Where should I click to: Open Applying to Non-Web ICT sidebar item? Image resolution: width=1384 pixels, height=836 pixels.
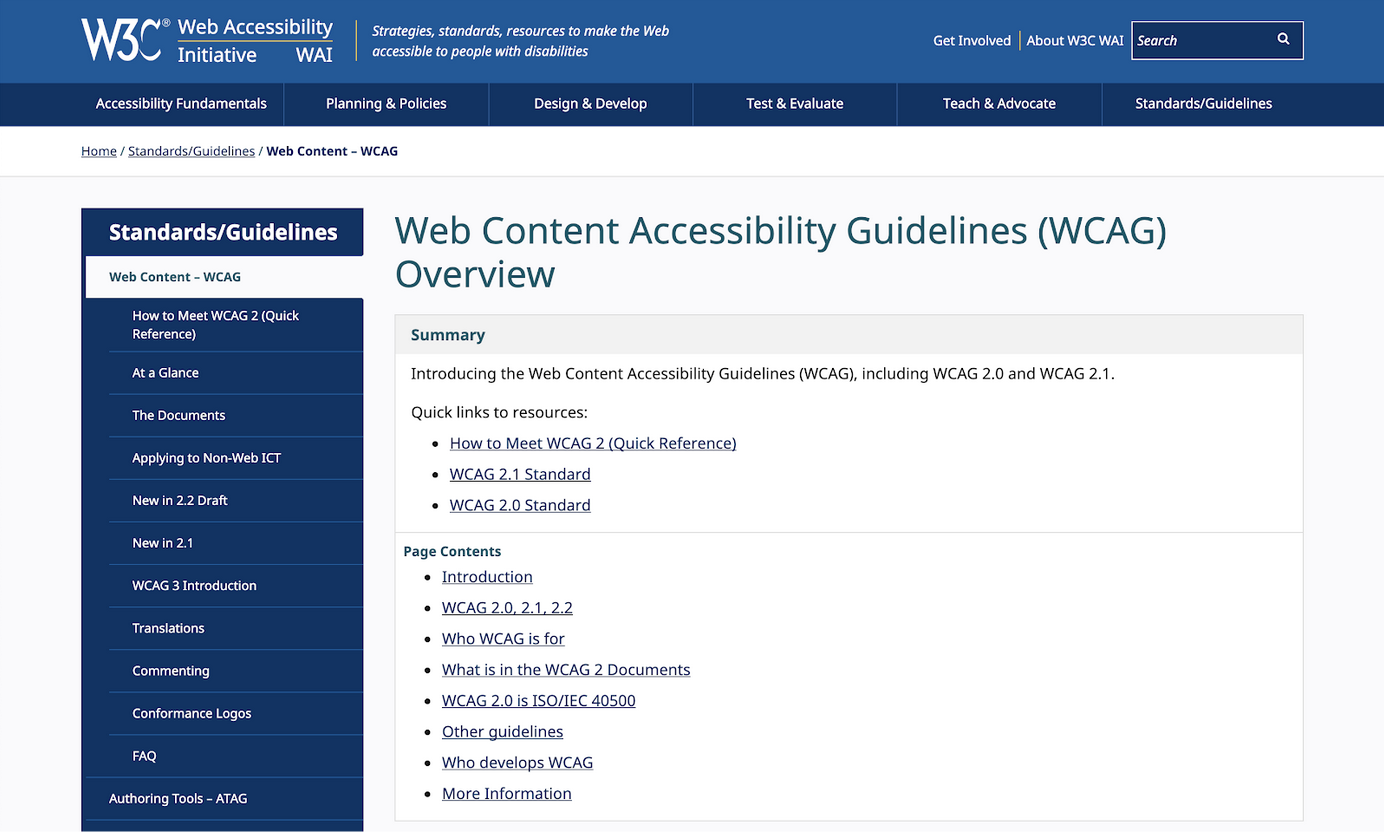(236, 458)
